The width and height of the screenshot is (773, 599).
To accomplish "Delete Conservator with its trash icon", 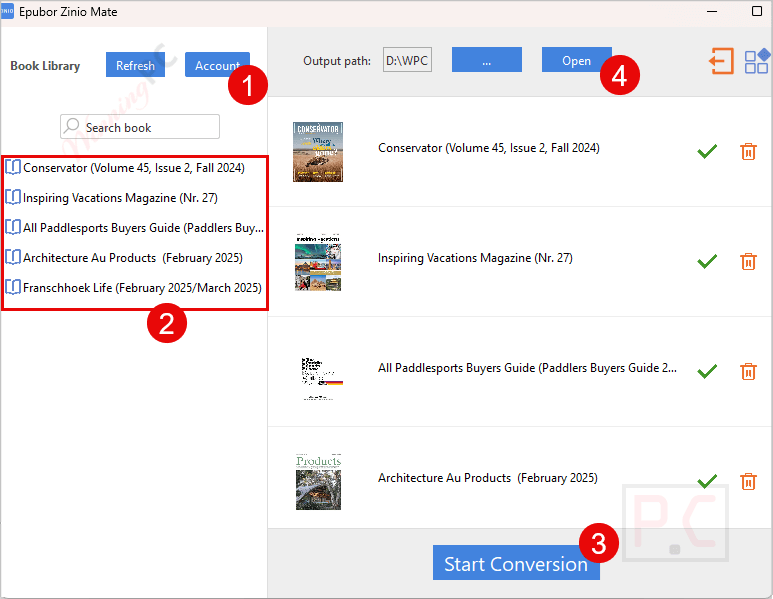I will (x=748, y=151).
